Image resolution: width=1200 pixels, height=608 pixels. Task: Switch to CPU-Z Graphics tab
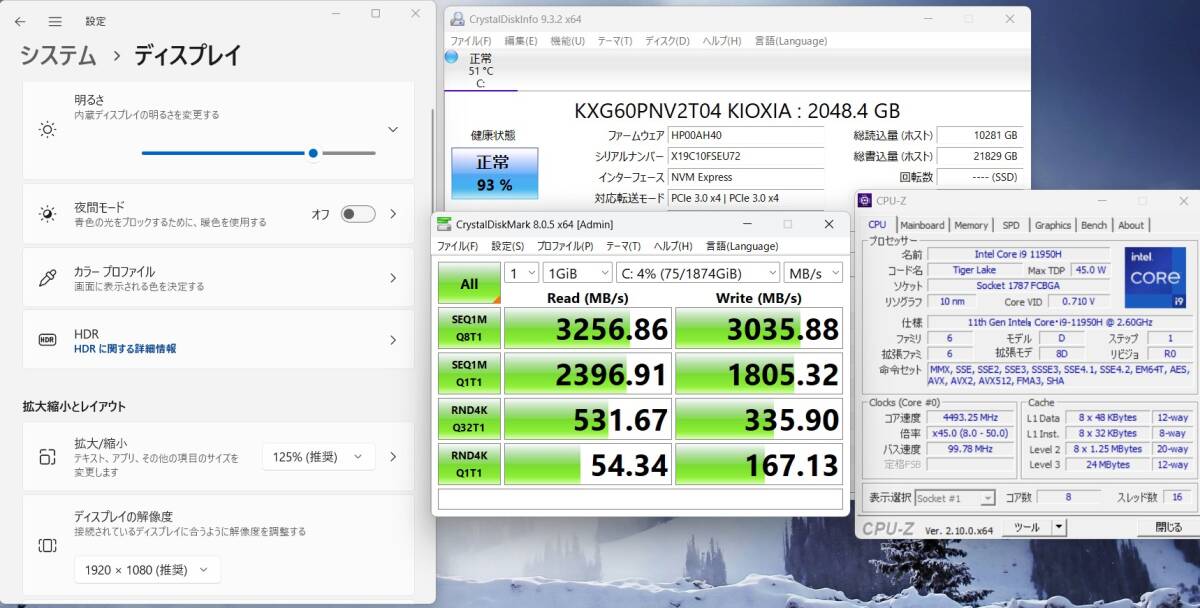click(1052, 225)
